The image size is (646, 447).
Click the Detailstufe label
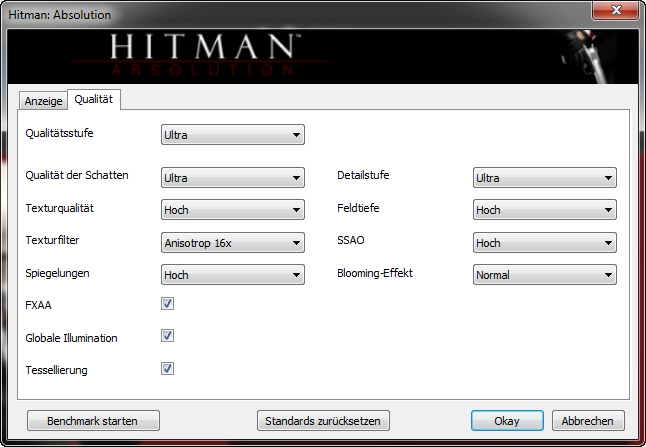(363, 175)
